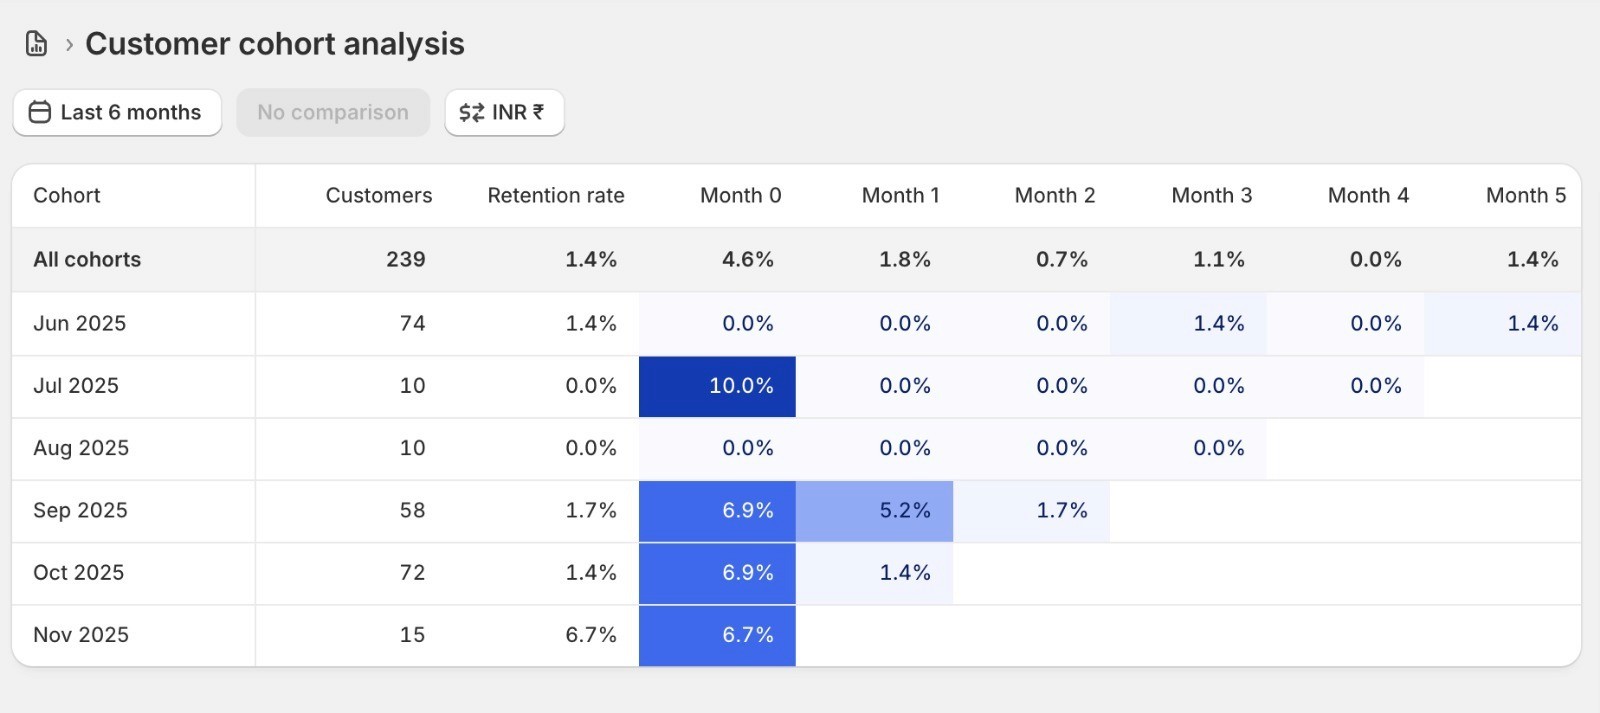Click the breadcrumb chevron arrow
1600x713 pixels.
pyautogui.click(x=69, y=45)
